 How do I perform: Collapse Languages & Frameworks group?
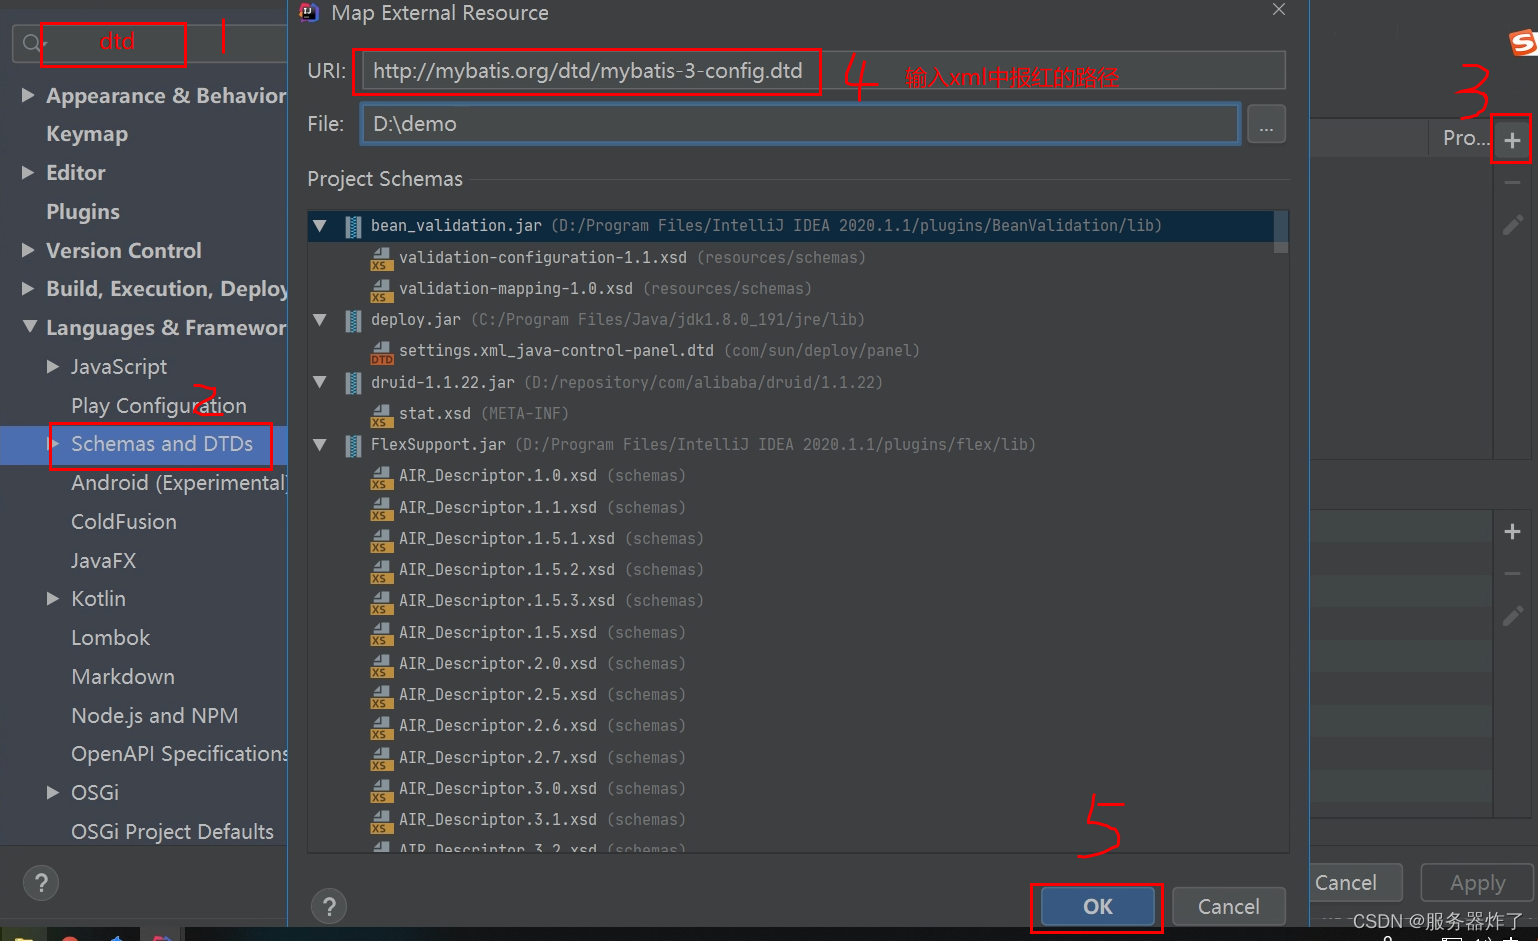pos(30,327)
